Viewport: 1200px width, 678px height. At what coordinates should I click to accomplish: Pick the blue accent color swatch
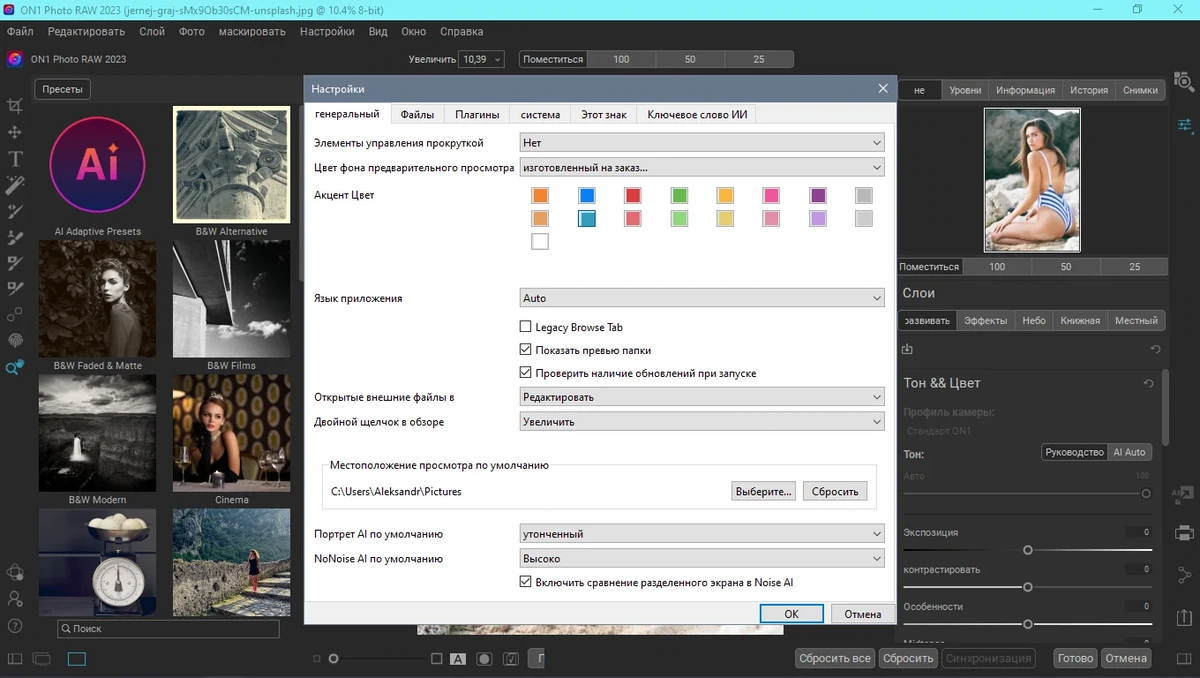coord(587,196)
